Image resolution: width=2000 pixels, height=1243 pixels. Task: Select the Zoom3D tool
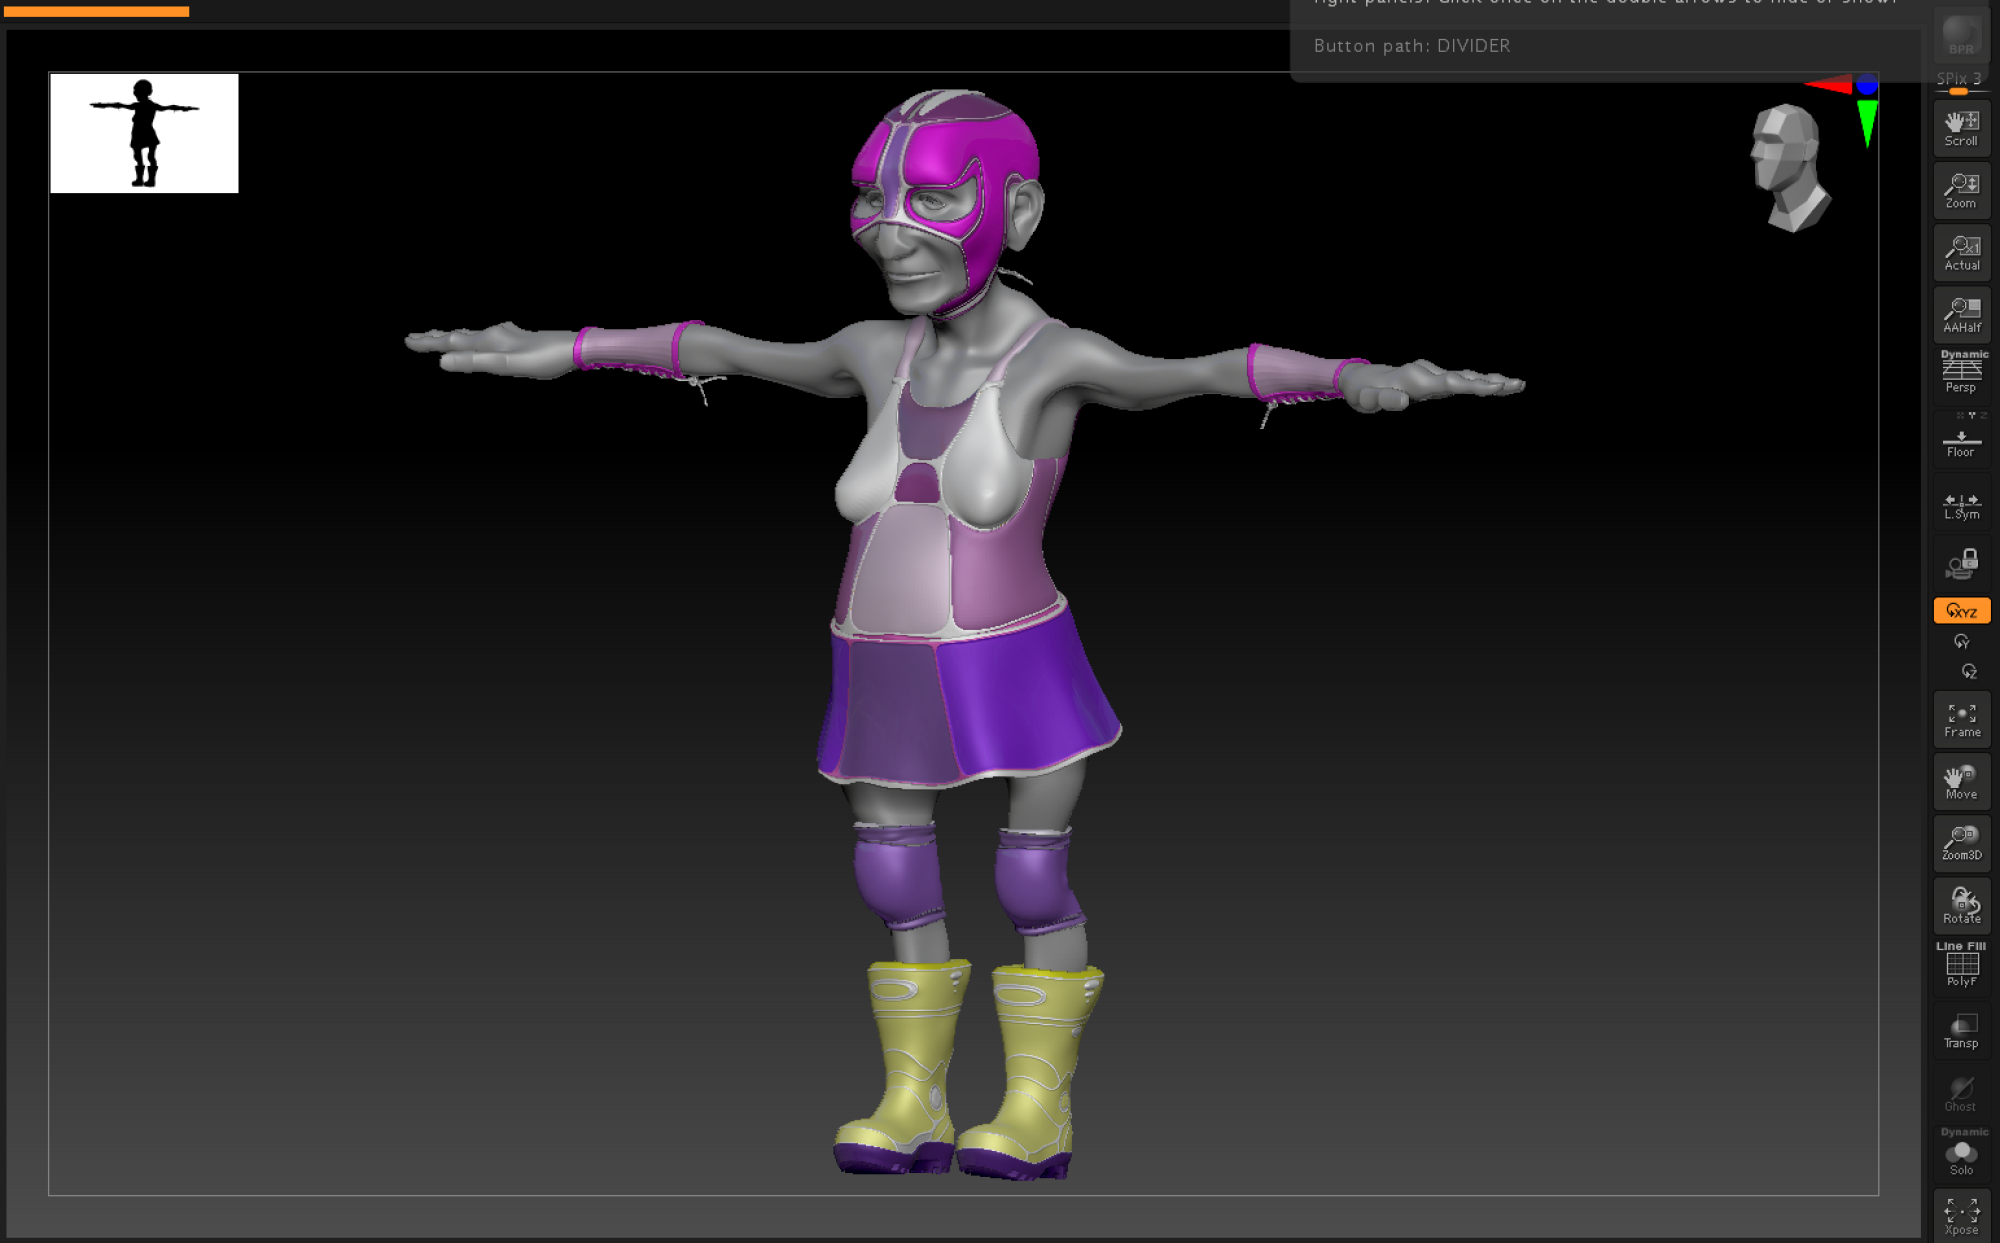pos(1961,843)
